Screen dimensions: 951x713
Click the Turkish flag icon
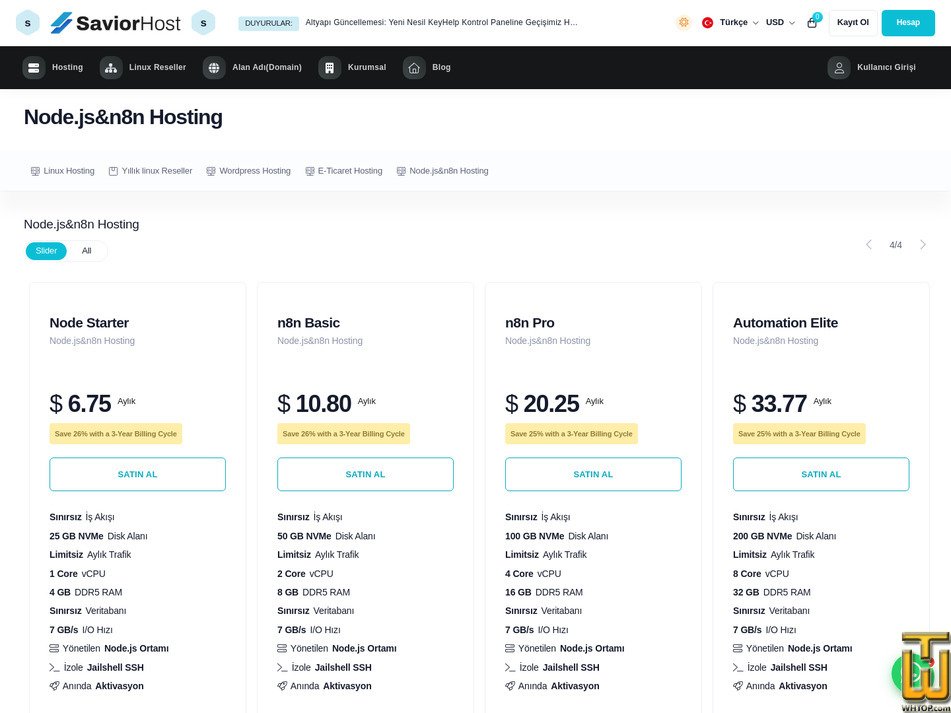[707, 22]
